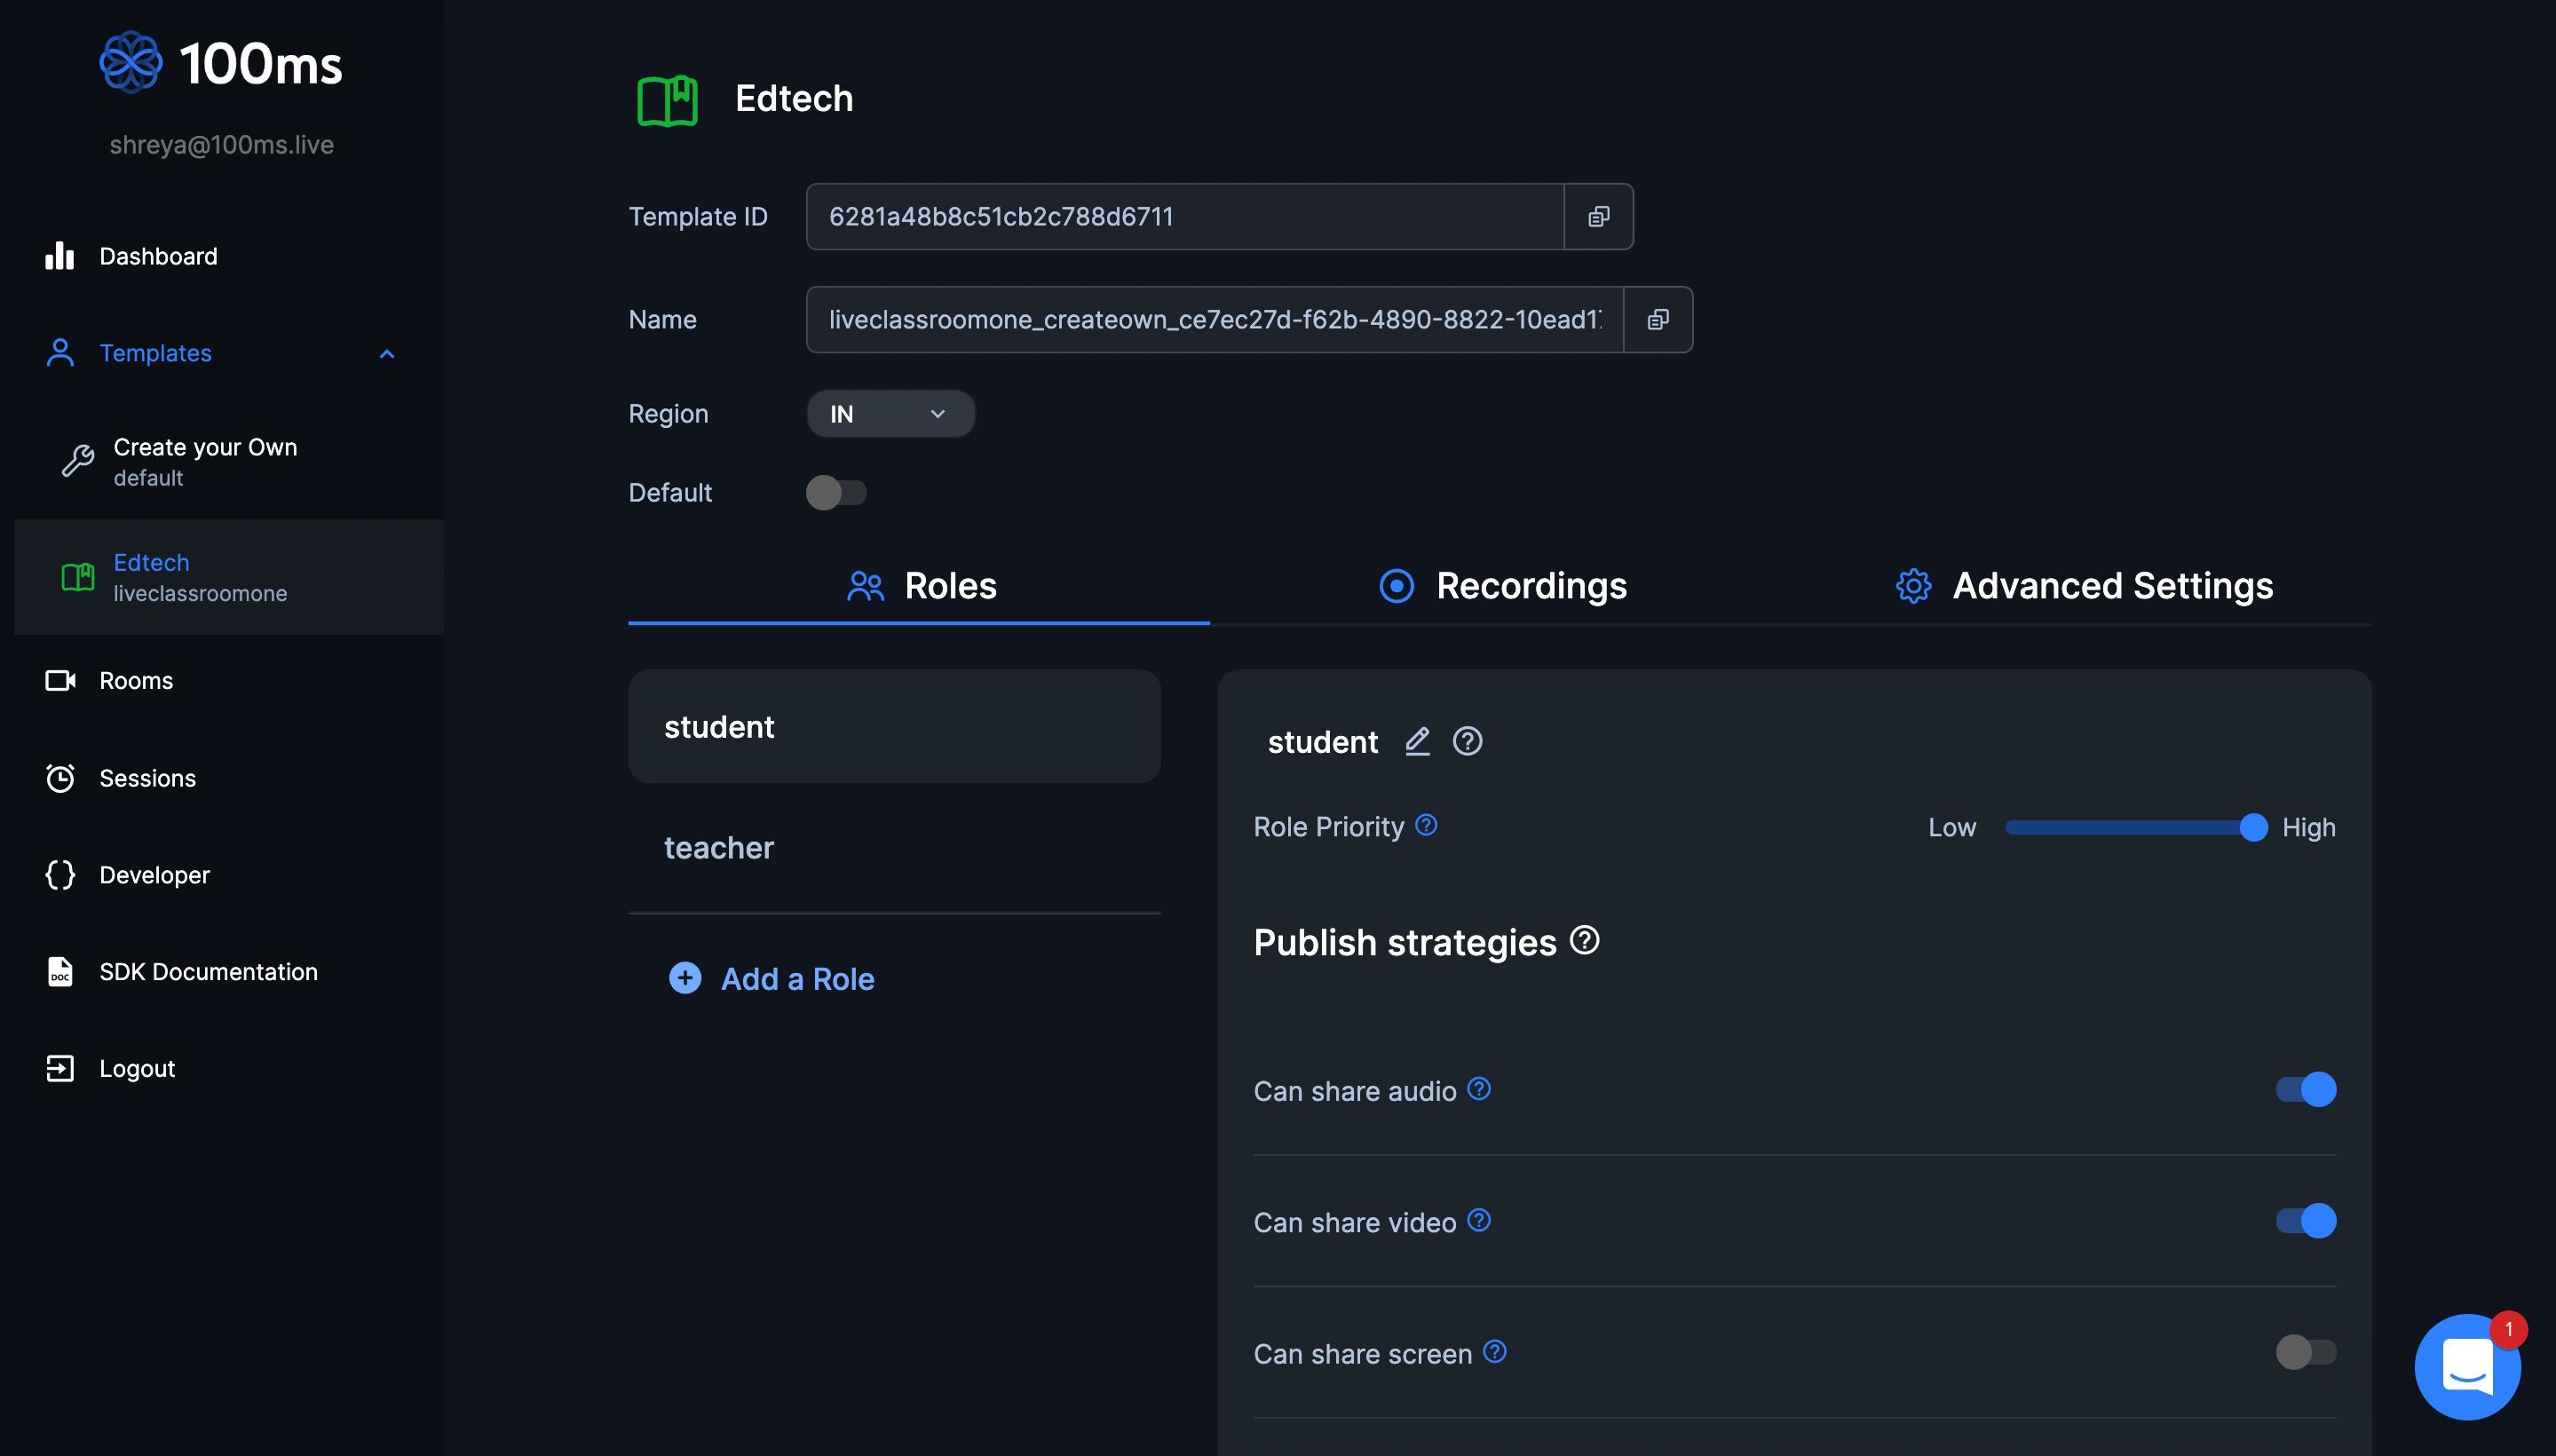Image resolution: width=2556 pixels, height=1456 pixels.
Task: Open the chat support bubble
Action: click(x=2467, y=1367)
